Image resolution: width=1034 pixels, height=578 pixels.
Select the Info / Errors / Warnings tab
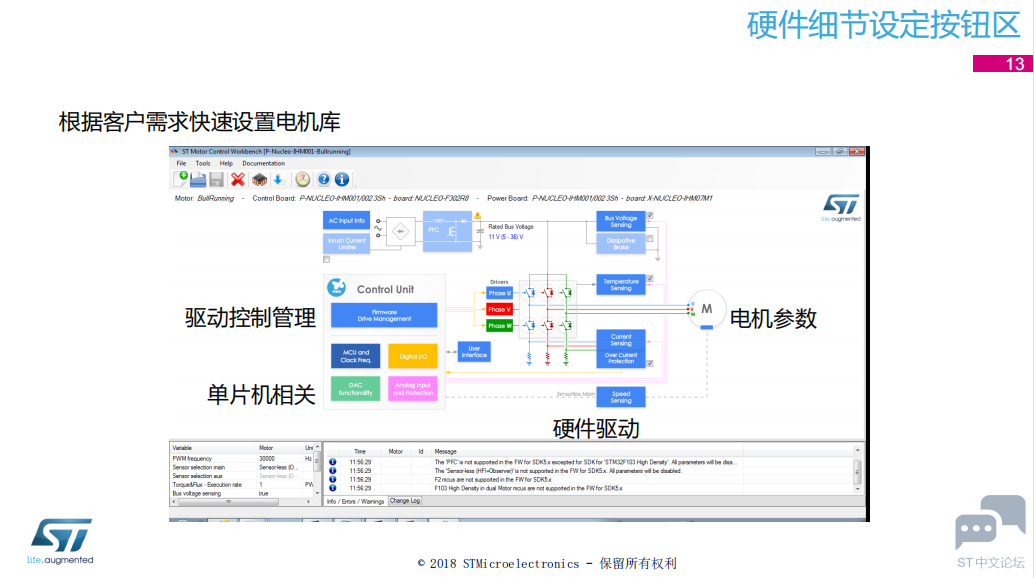point(355,502)
